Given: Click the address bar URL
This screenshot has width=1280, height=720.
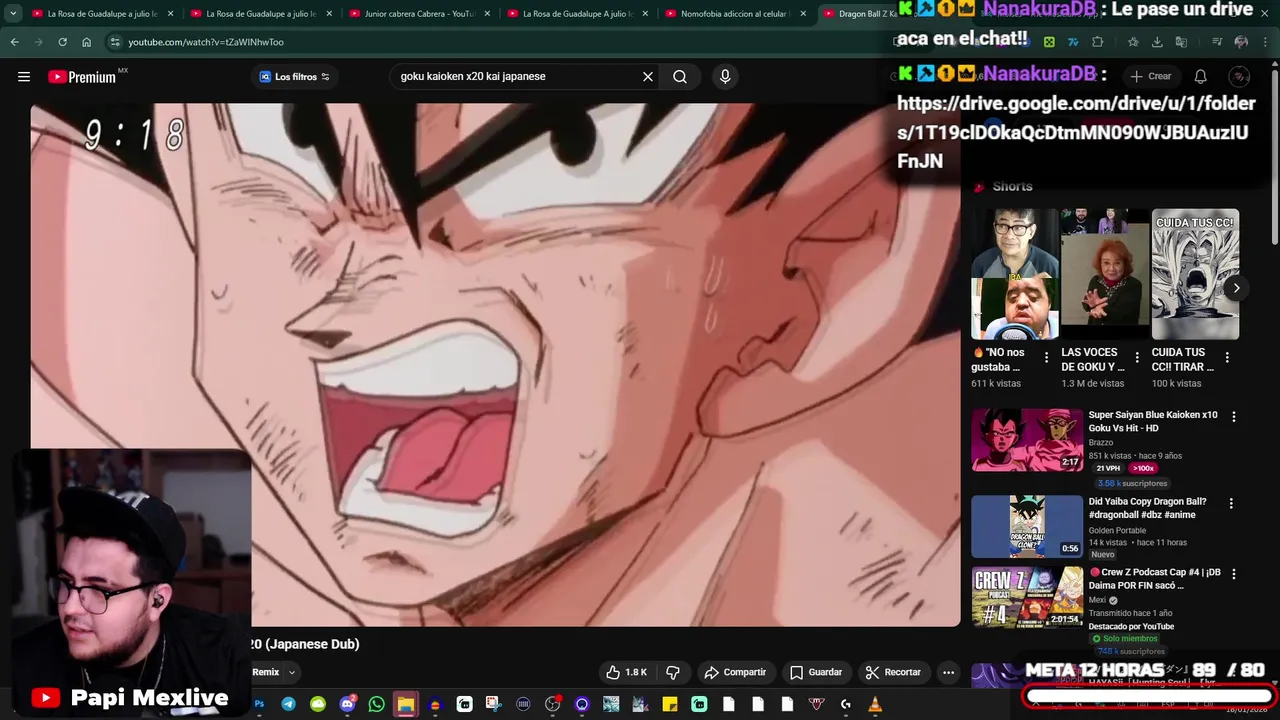Looking at the screenshot, I should (x=206, y=42).
